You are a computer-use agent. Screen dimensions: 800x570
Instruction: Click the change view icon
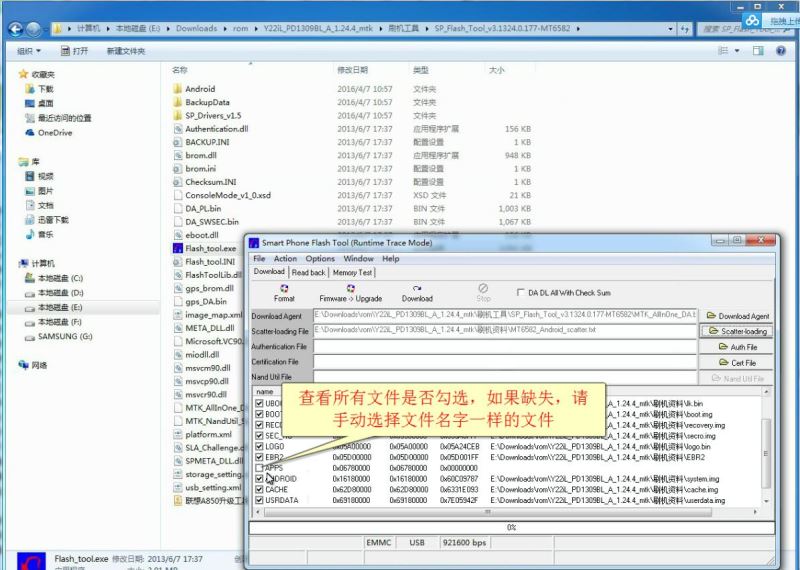tap(723, 51)
